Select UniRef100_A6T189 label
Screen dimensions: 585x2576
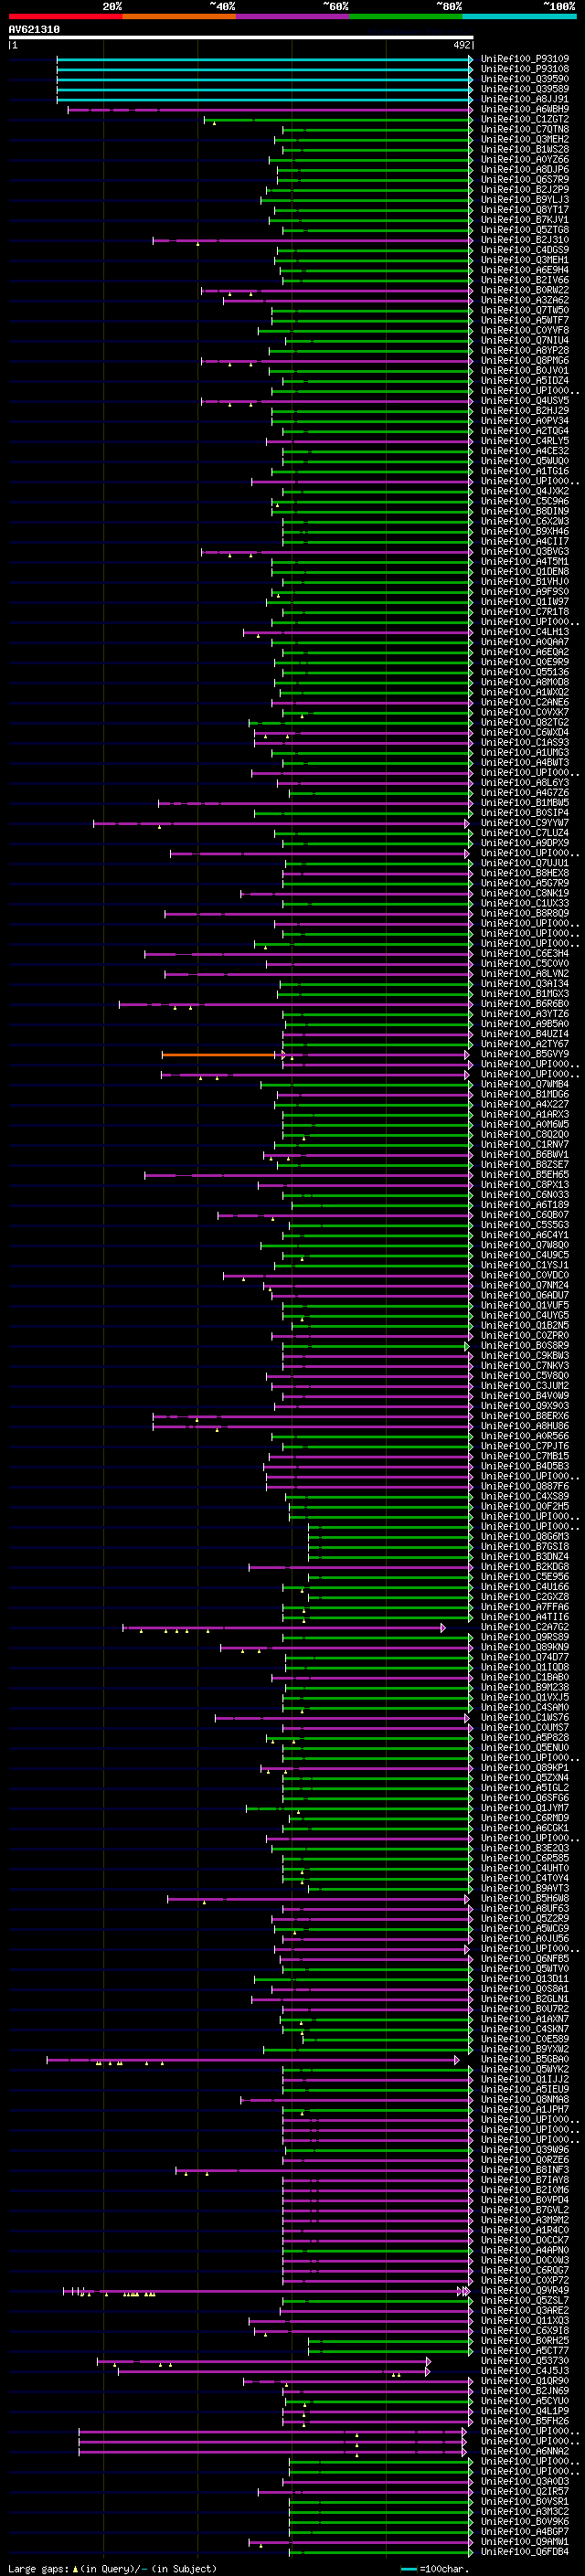coord(525,1205)
